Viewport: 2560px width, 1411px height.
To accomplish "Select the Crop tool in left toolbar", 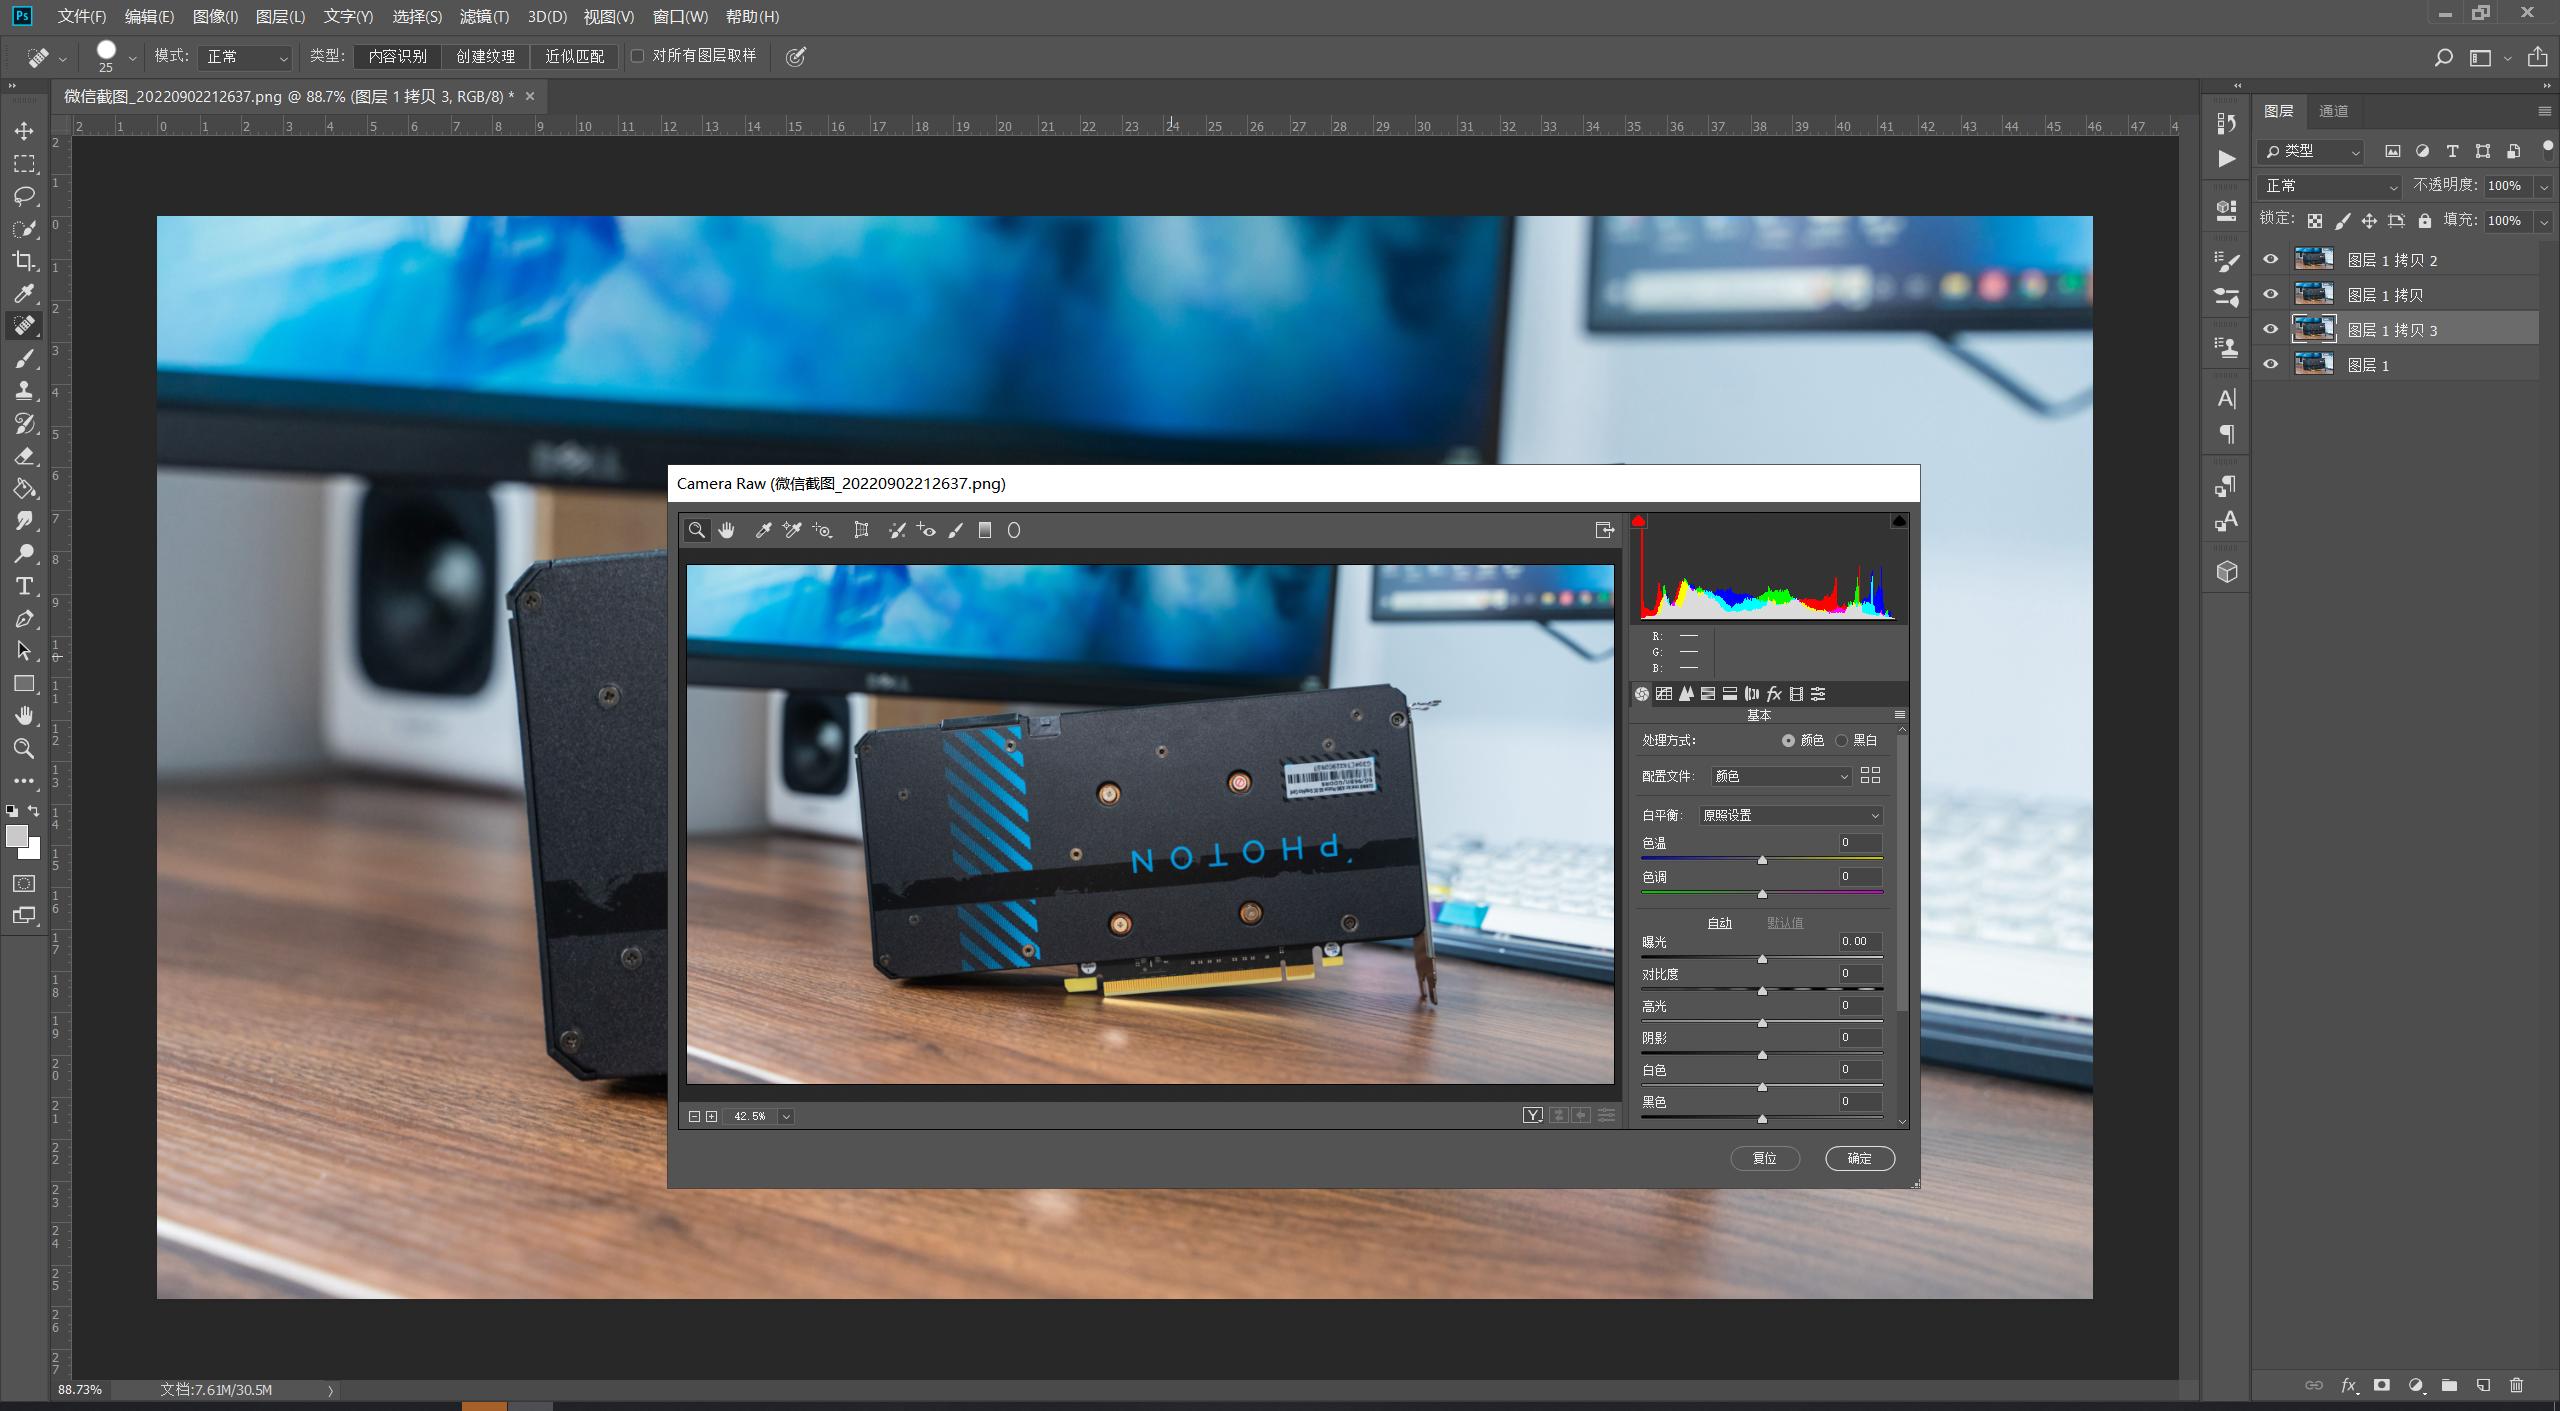I will [x=24, y=261].
